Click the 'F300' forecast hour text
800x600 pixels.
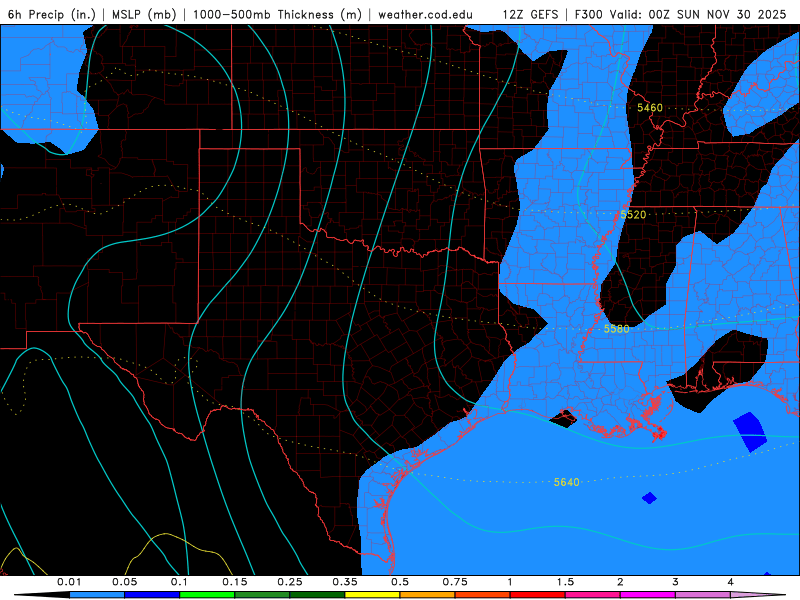589,14
